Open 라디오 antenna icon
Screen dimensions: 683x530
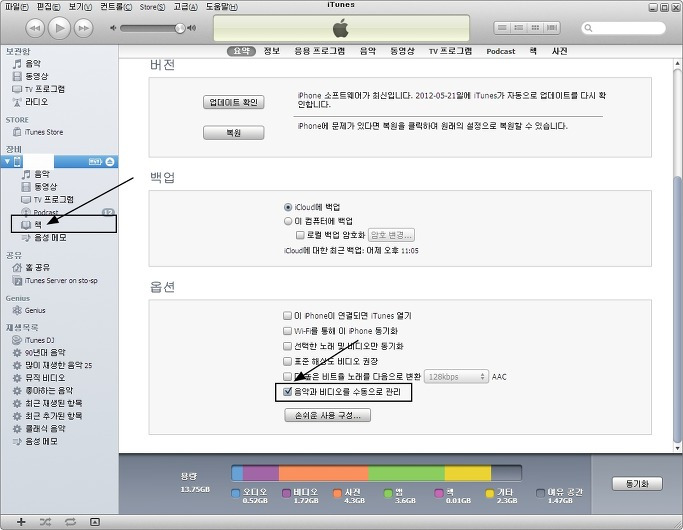pyautogui.click(x=17, y=102)
